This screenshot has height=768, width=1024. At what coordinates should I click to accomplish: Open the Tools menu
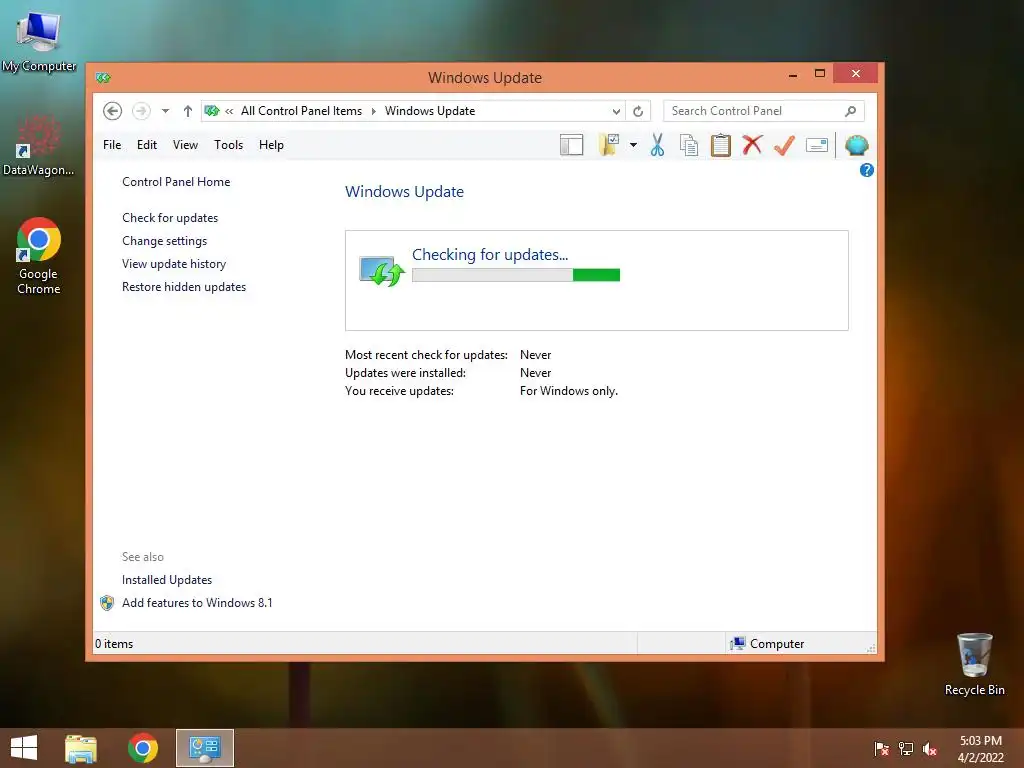pos(229,145)
